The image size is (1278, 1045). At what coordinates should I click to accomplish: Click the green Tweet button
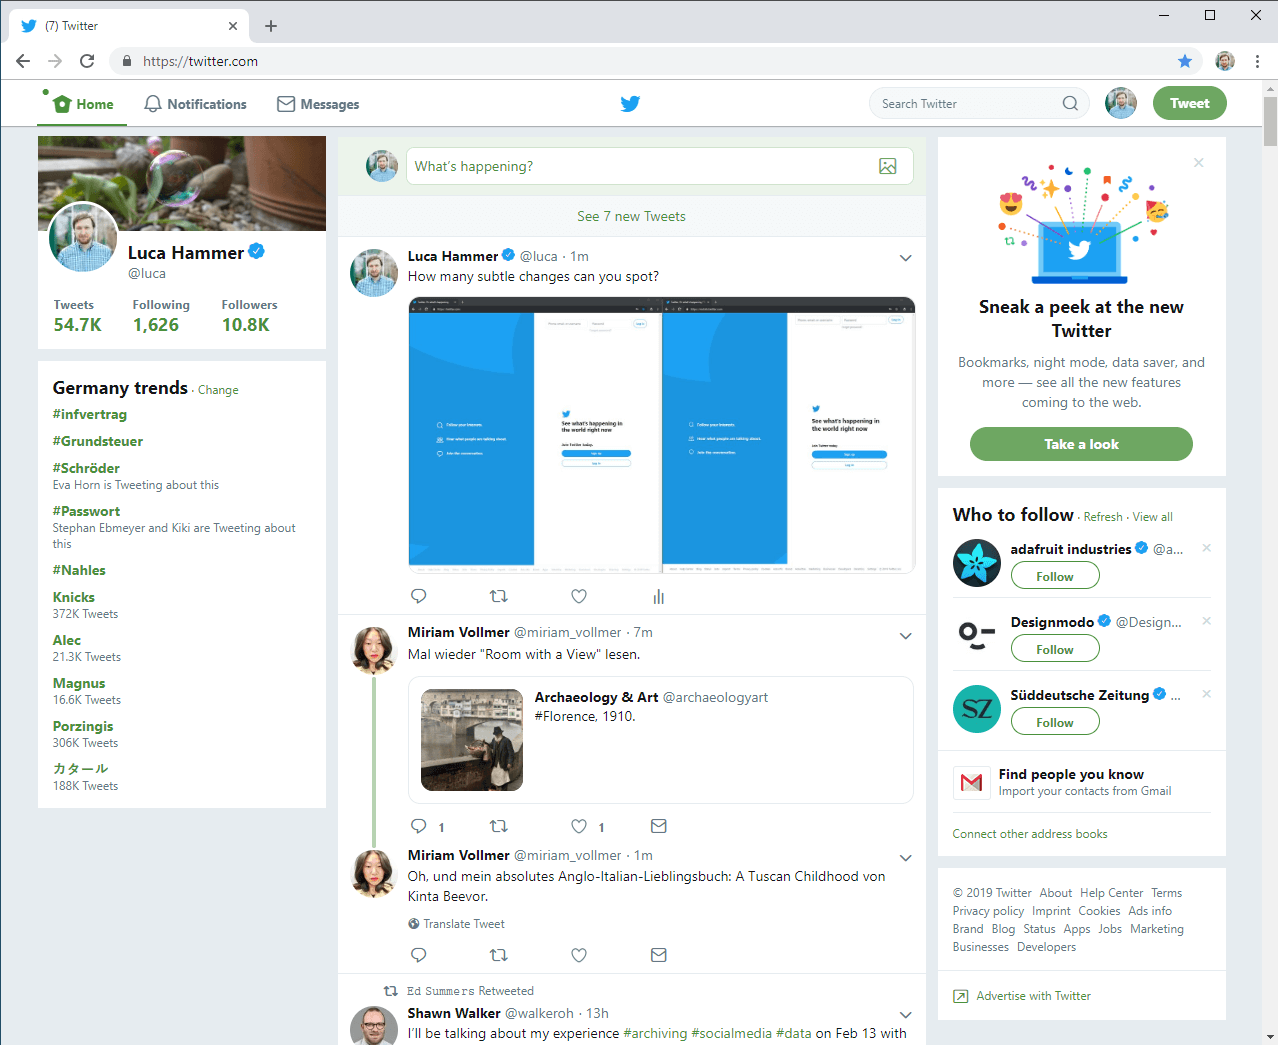1190,103
